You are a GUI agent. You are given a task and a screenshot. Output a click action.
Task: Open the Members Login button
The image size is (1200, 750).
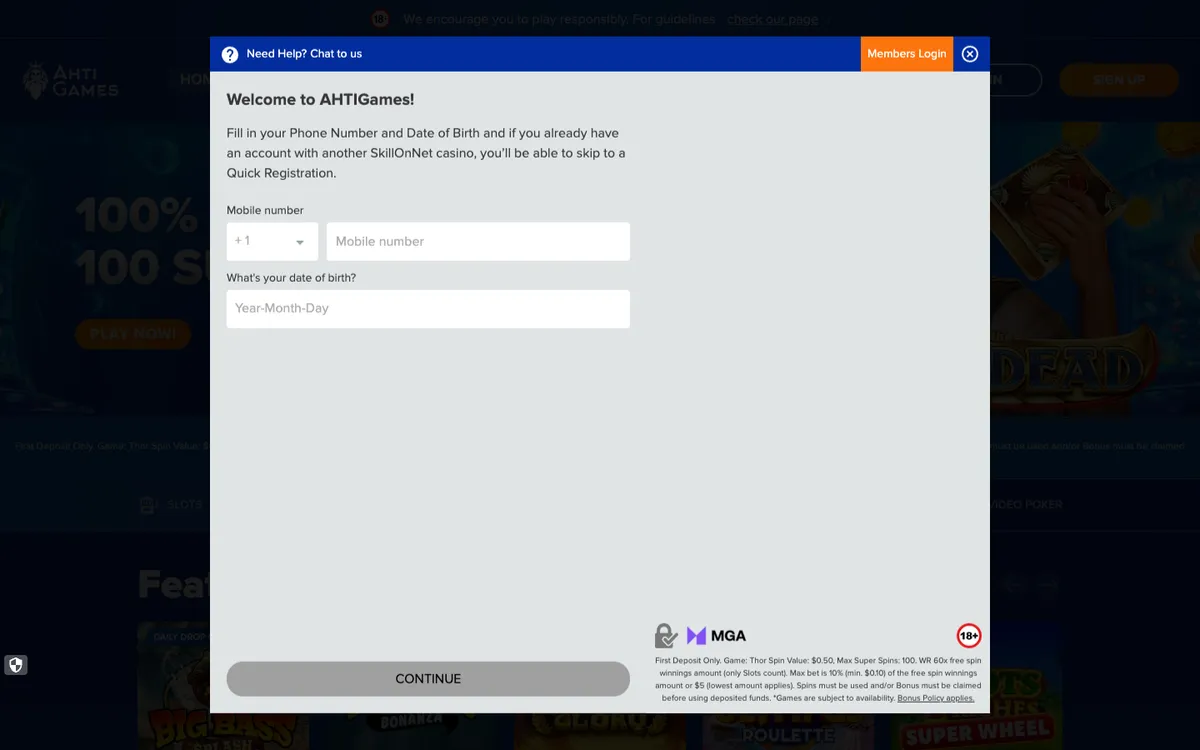pos(906,54)
